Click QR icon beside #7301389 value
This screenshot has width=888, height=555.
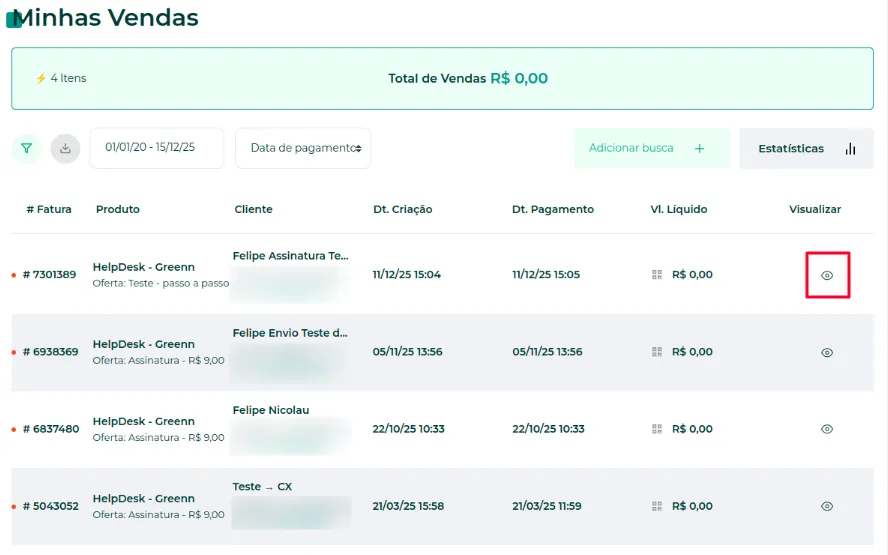tap(657, 275)
